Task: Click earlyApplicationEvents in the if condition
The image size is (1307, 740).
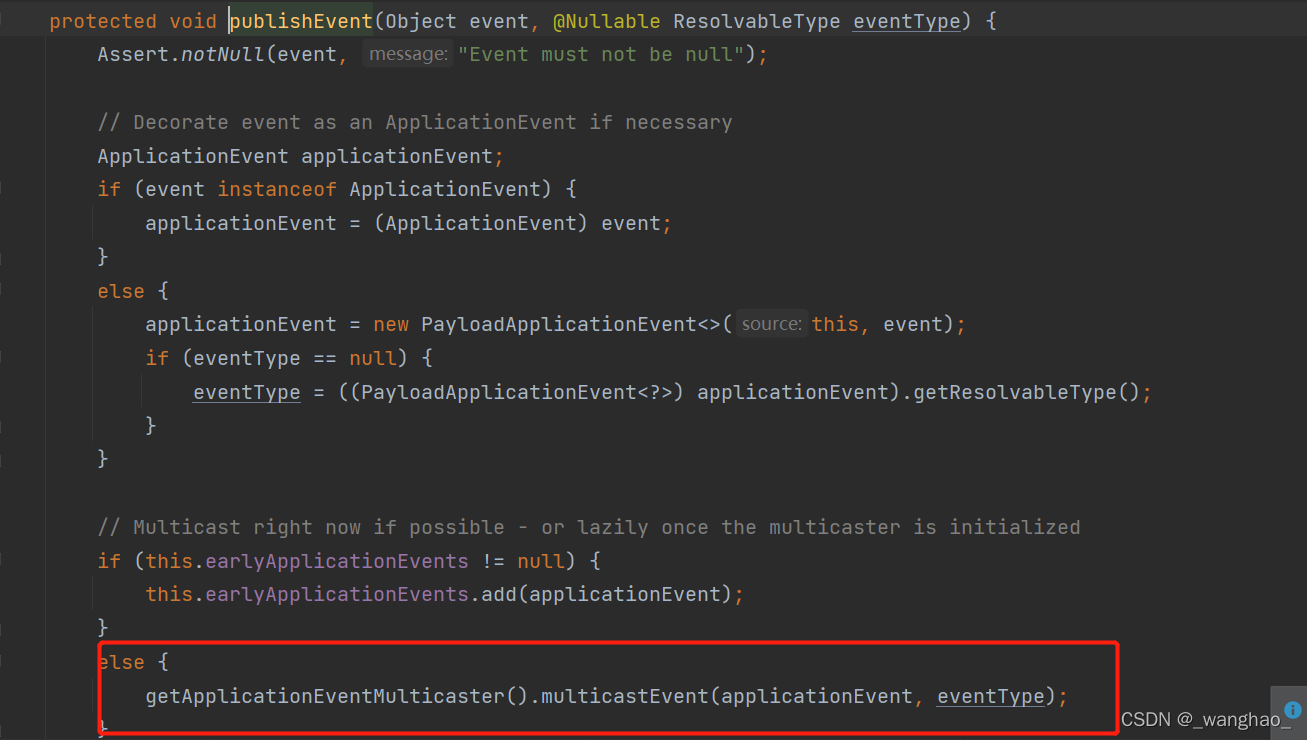Action: click(337, 561)
